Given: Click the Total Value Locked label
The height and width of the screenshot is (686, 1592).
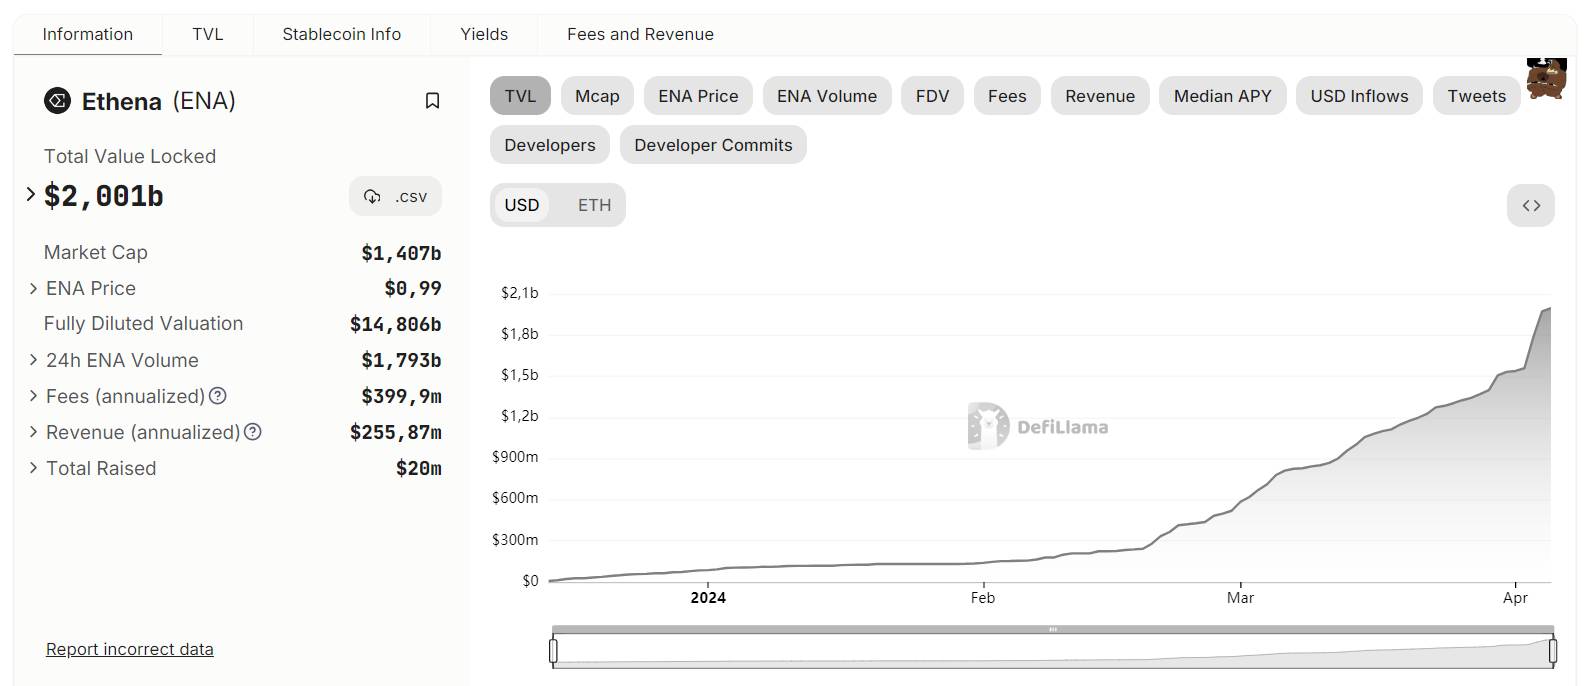Looking at the screenshot, I should click(x=130, y=156).
